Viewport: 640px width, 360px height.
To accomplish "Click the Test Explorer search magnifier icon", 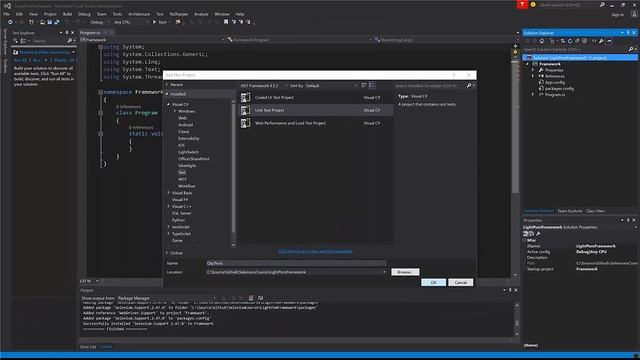I will [x=69, y=41].
